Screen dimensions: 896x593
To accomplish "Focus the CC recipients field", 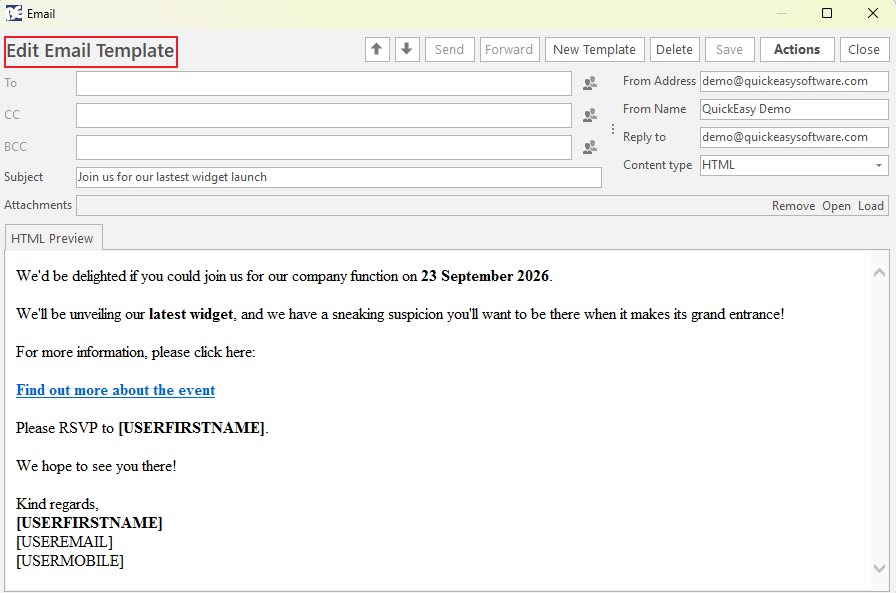I will click(x=323, y=115).
